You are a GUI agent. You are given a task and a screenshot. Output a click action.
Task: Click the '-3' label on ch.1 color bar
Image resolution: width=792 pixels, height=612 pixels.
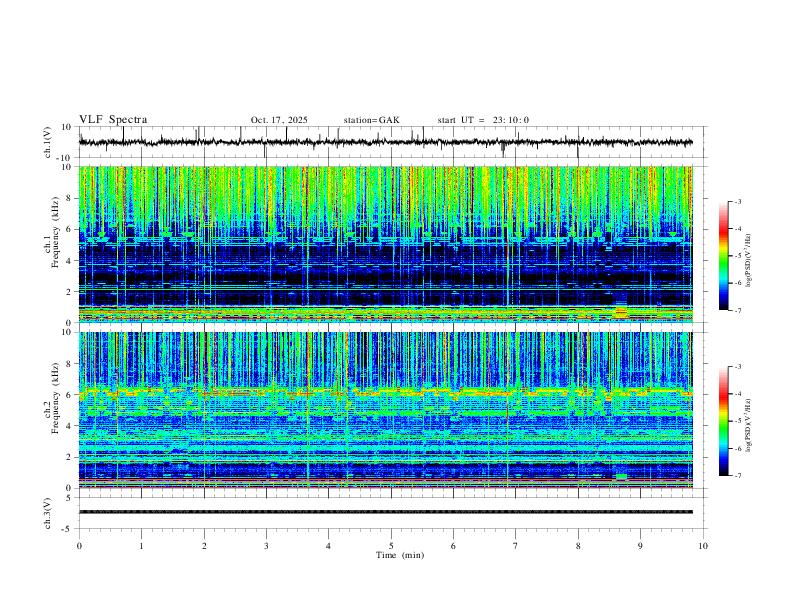pyautogui.click(x=737, y=202)
